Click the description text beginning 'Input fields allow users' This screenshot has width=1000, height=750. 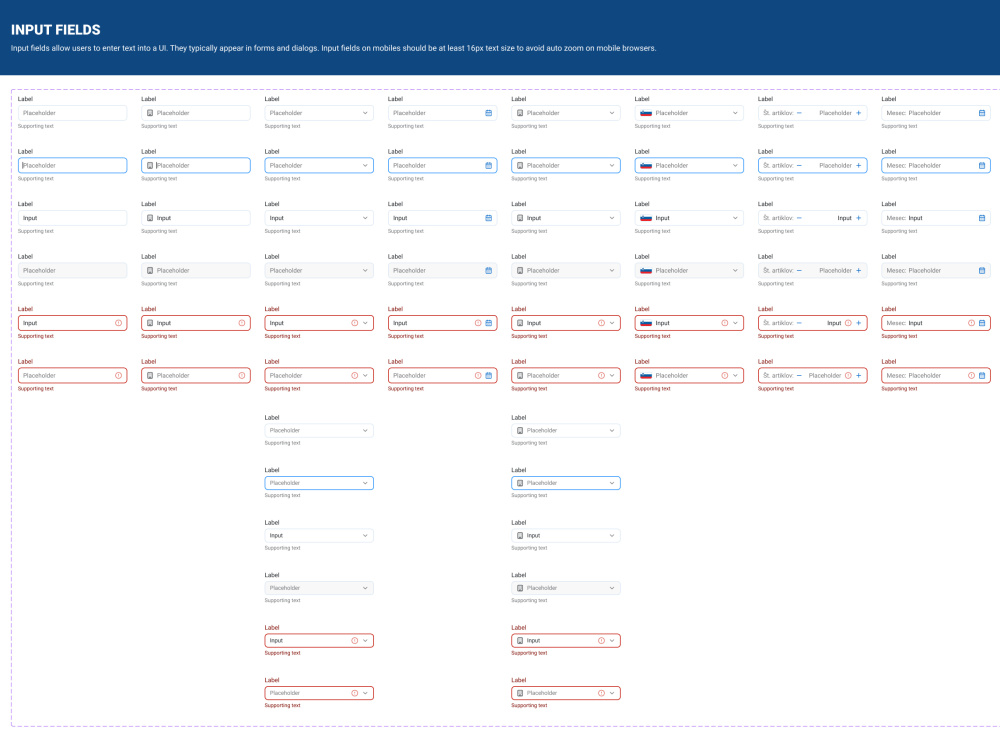point(333,48)
